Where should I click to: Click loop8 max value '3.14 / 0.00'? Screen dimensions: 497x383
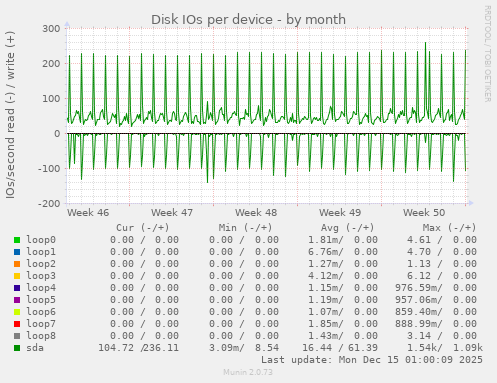coord(442,336)
